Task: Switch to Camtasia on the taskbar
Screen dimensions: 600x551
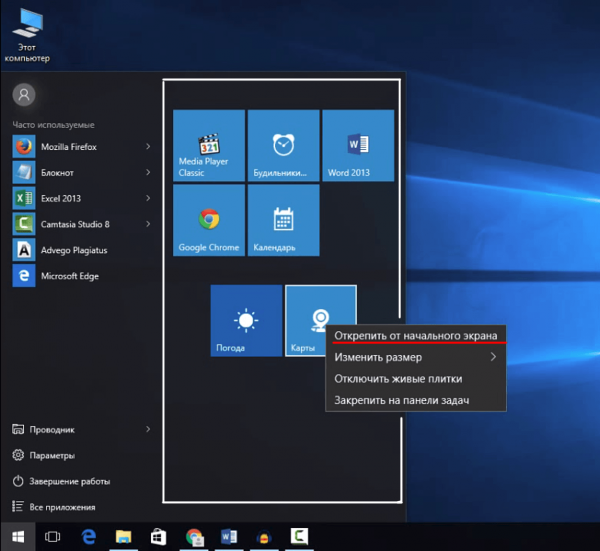Action: coord(299,536)
